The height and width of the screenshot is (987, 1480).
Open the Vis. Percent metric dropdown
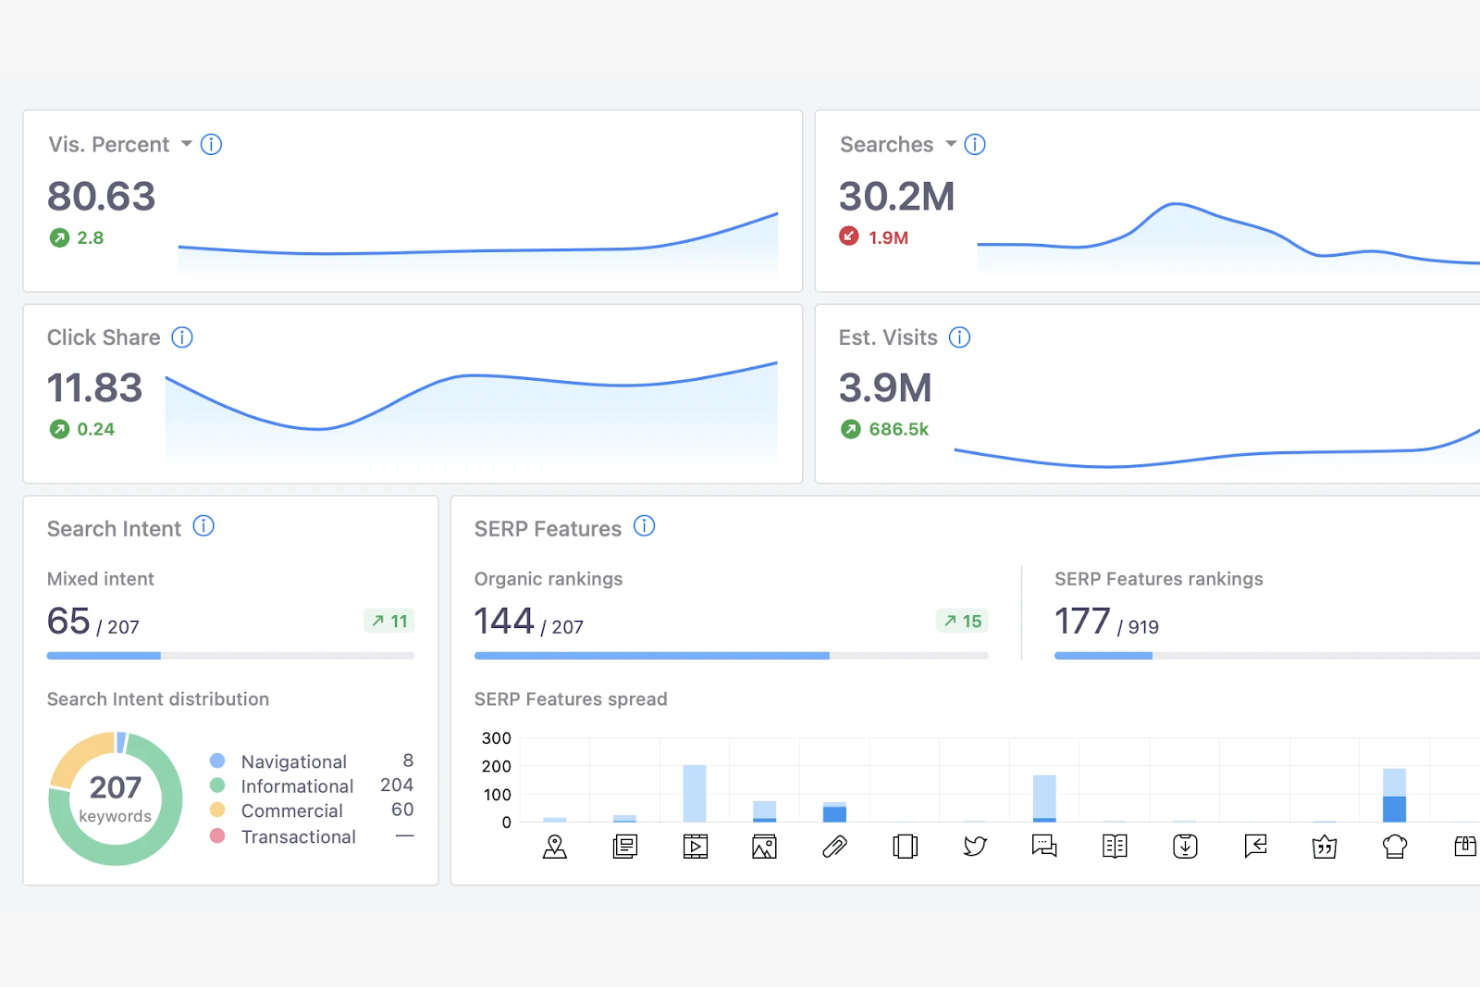[187, 144]
